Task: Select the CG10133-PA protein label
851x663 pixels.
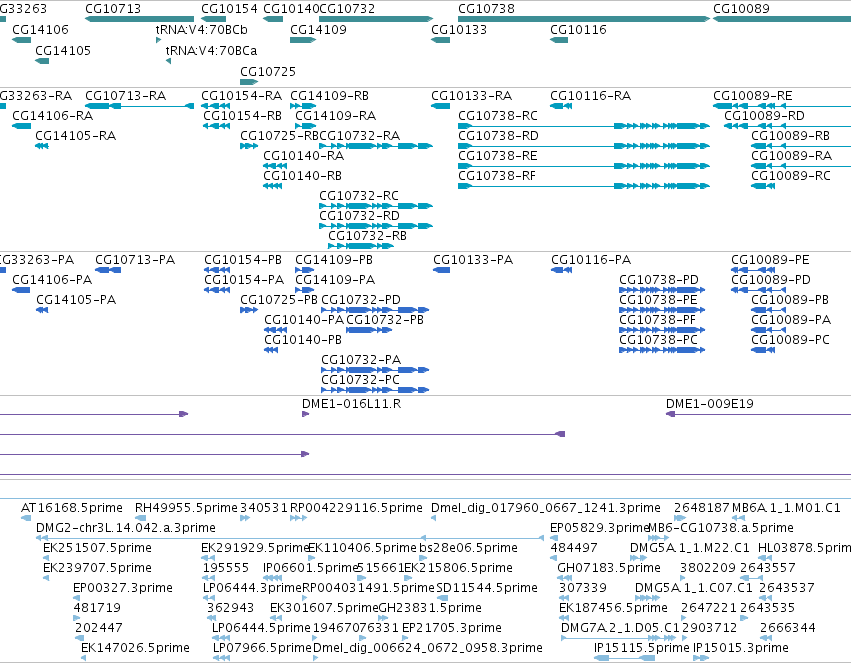Action: point(473,260)
